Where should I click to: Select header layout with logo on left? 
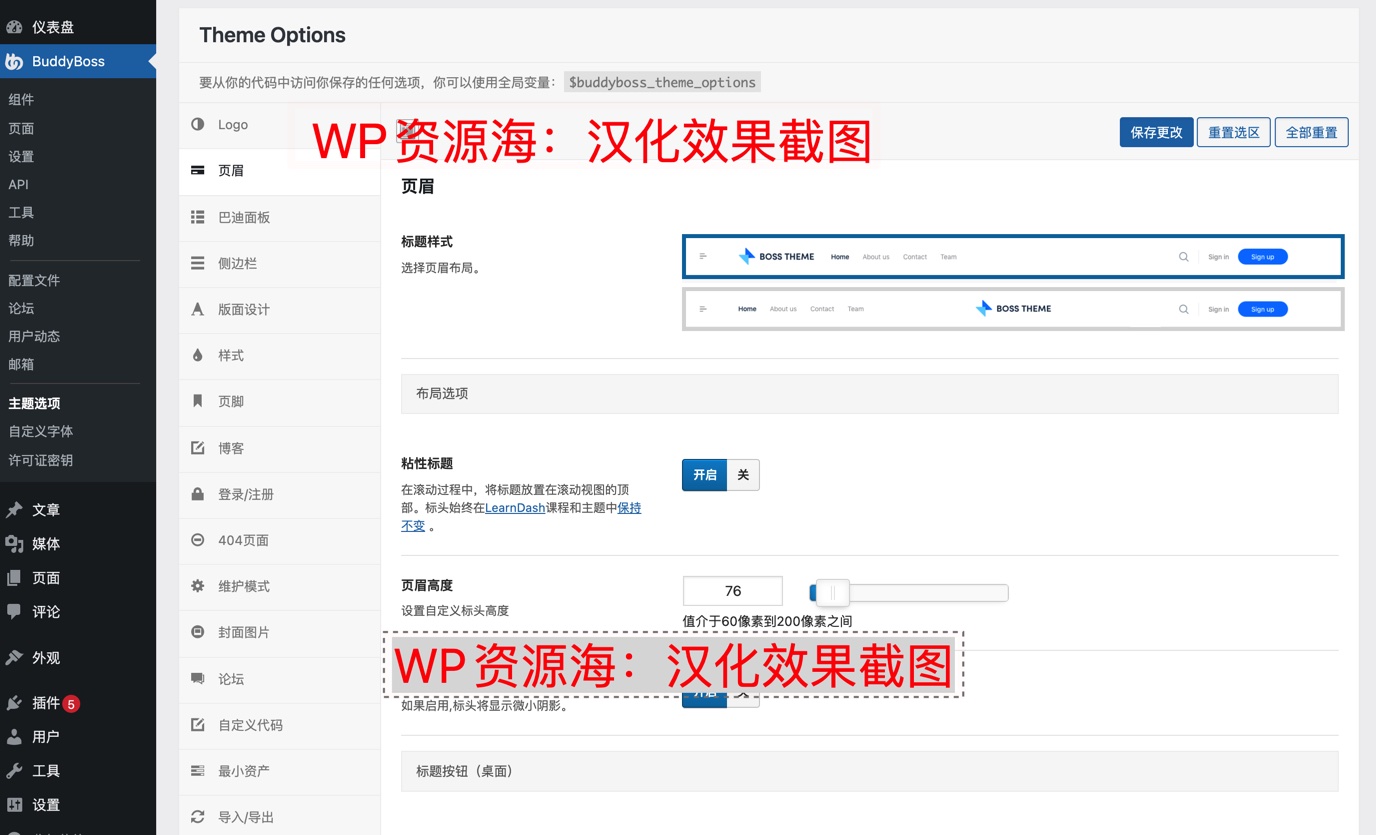(x=1013, y=256)
